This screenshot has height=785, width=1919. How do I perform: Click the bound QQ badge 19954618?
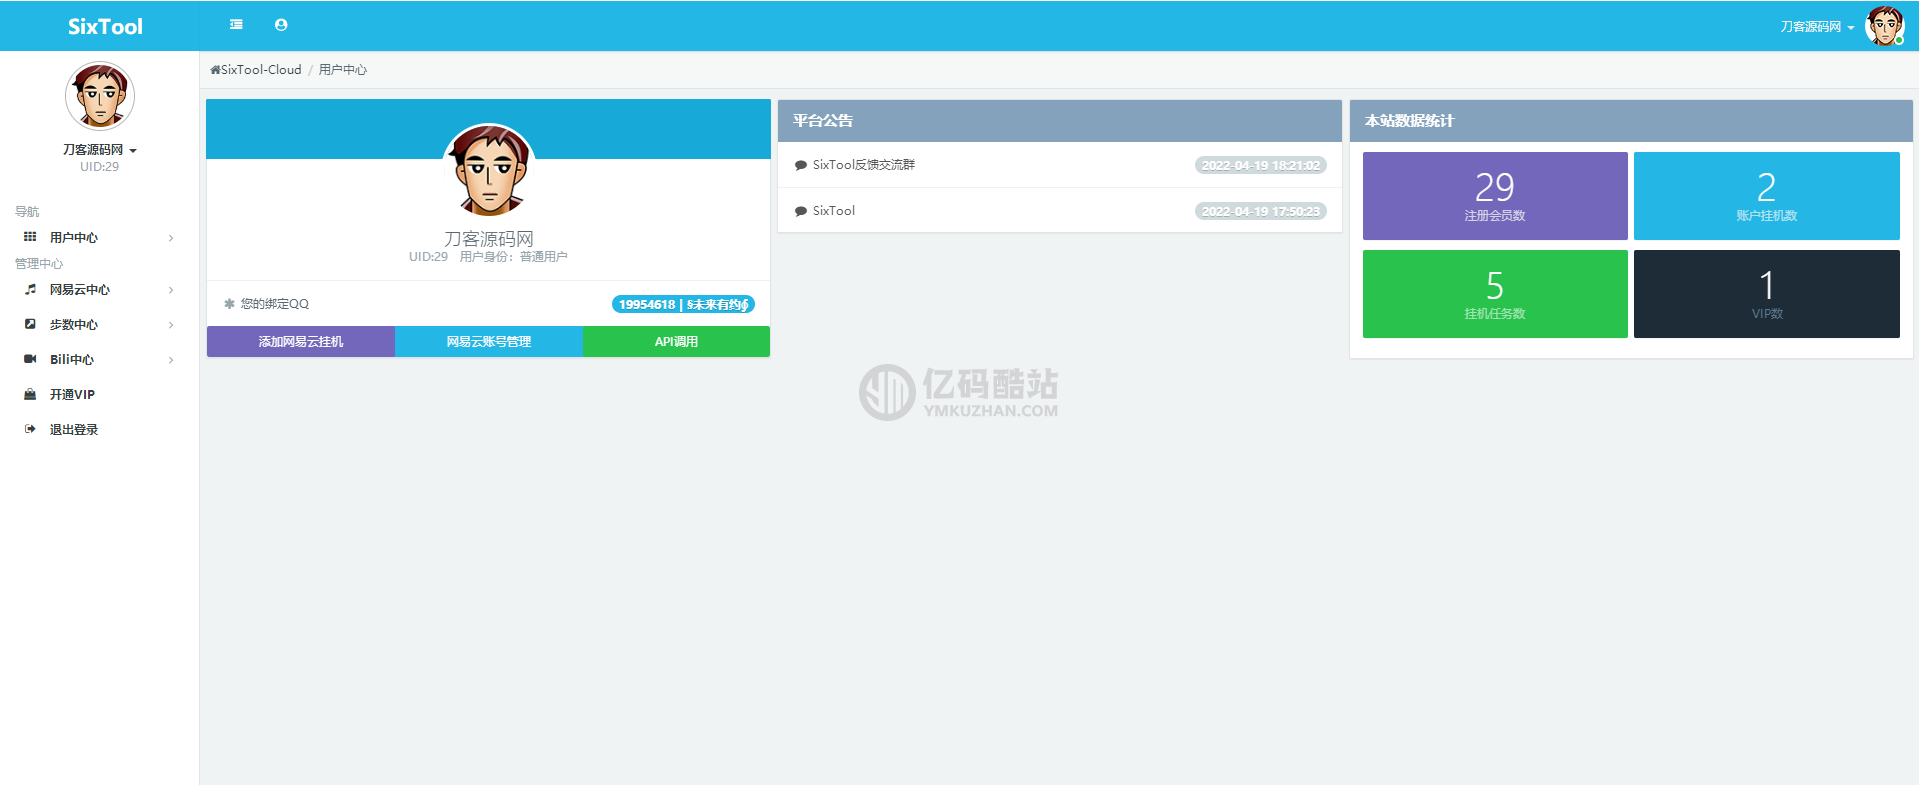(x=683, y=304)
